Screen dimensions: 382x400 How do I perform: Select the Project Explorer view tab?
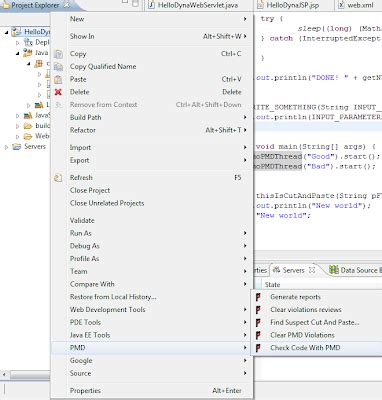point(35,5)
